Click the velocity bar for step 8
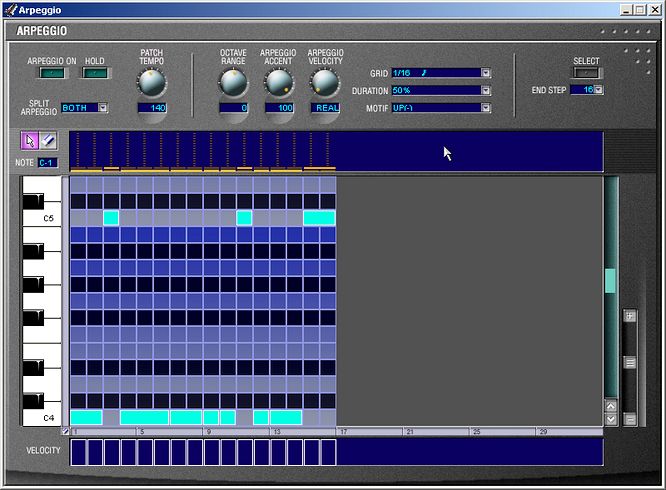The width and height of the screenshot is (666, 490). [195, 452]
